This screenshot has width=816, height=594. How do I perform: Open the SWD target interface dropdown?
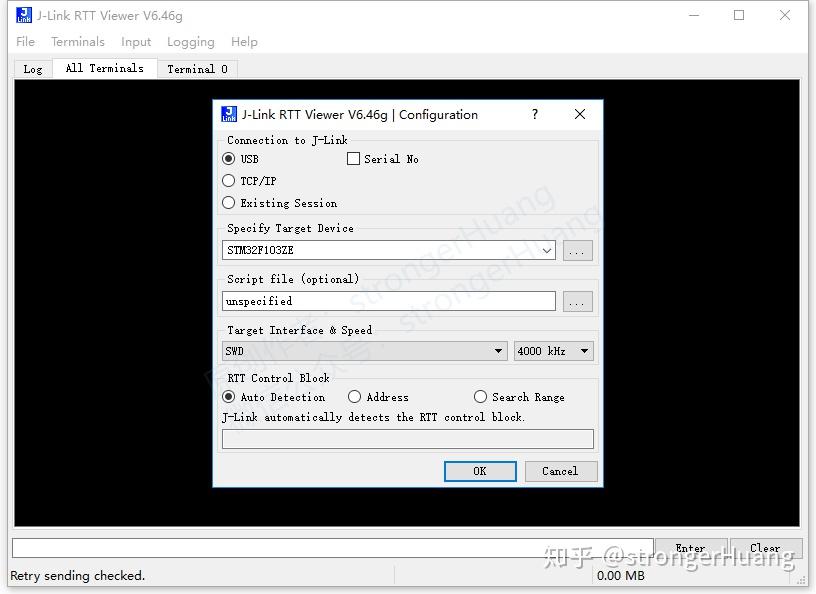coord(497,350)
